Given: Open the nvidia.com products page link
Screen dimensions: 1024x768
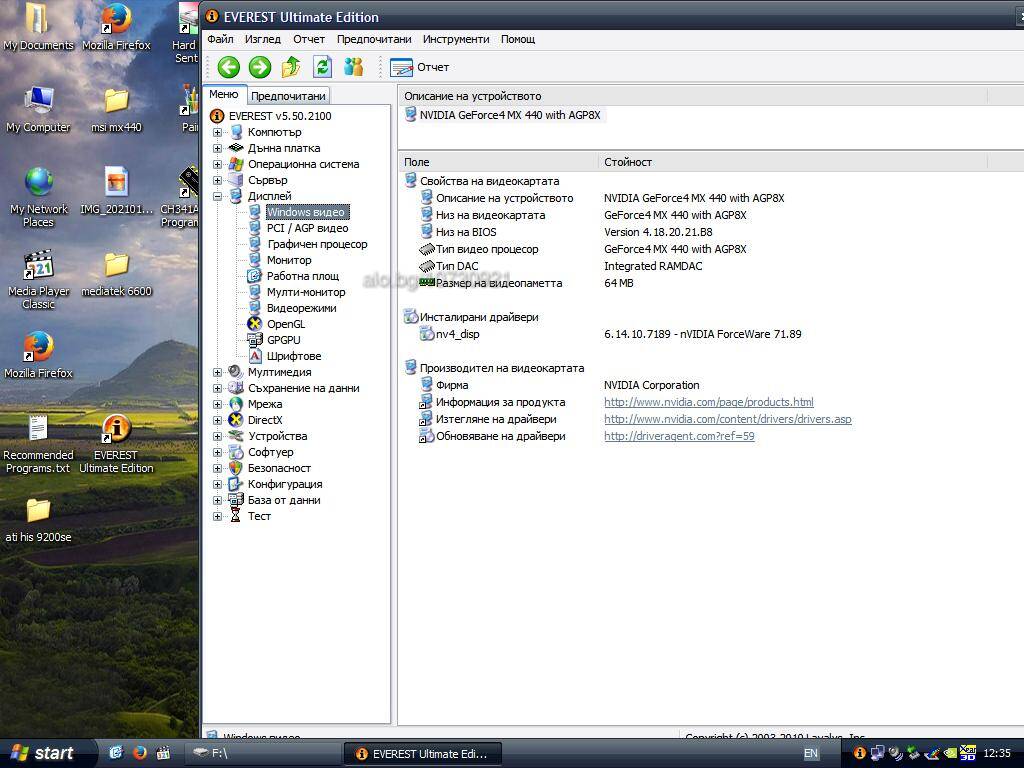Looking at the screenshot, I should tap(708, 402).
